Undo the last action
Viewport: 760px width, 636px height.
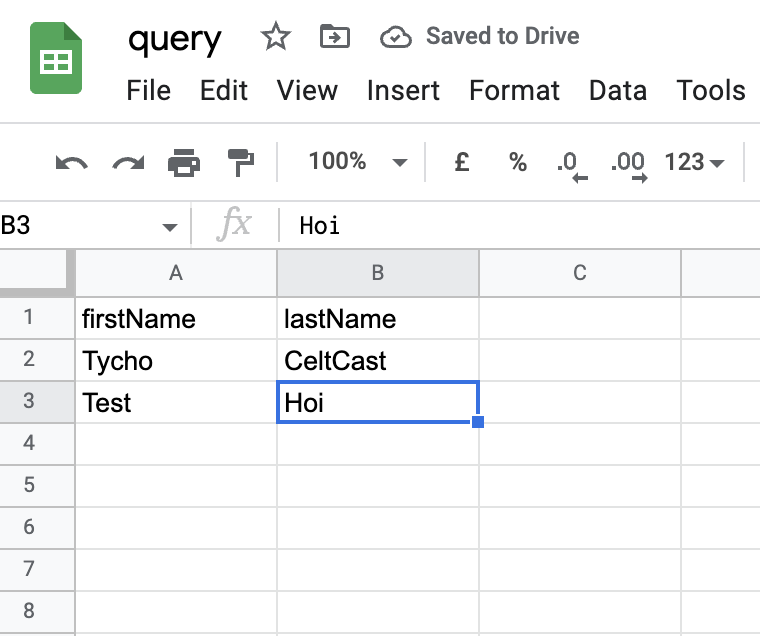pos(72,162)
